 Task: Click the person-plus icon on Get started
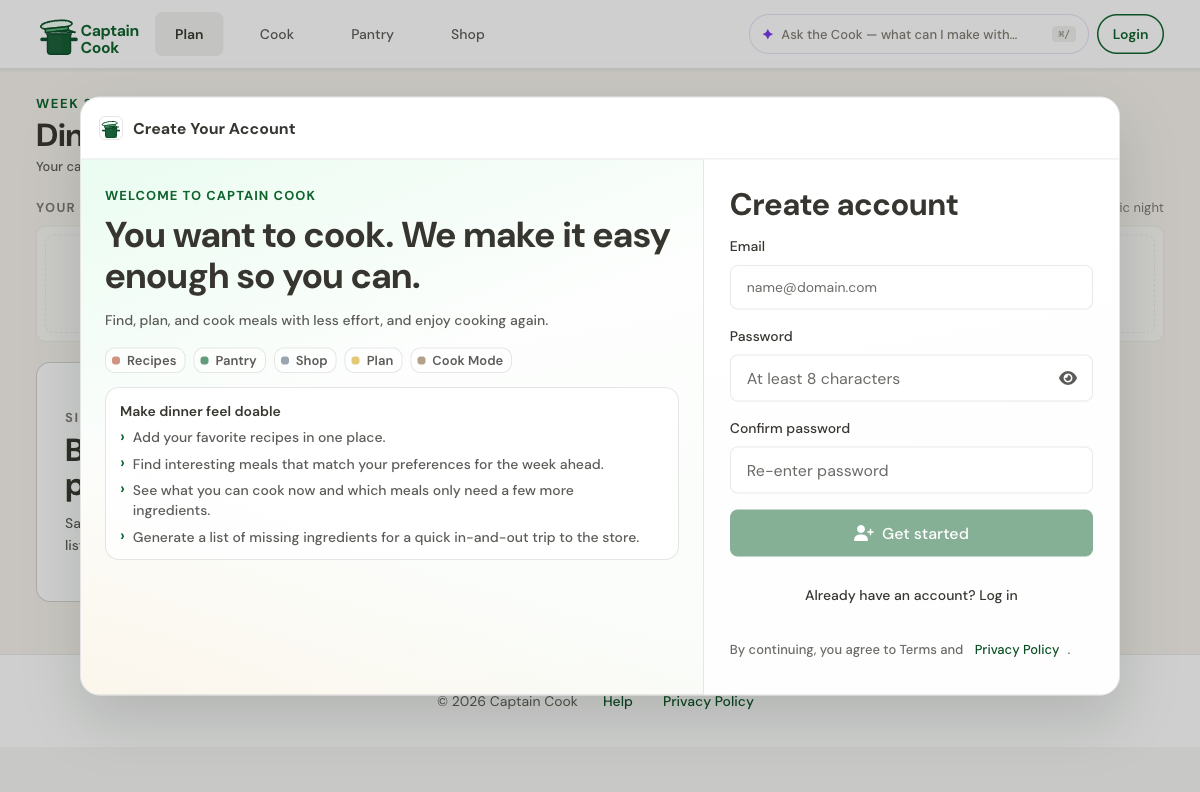864,533
